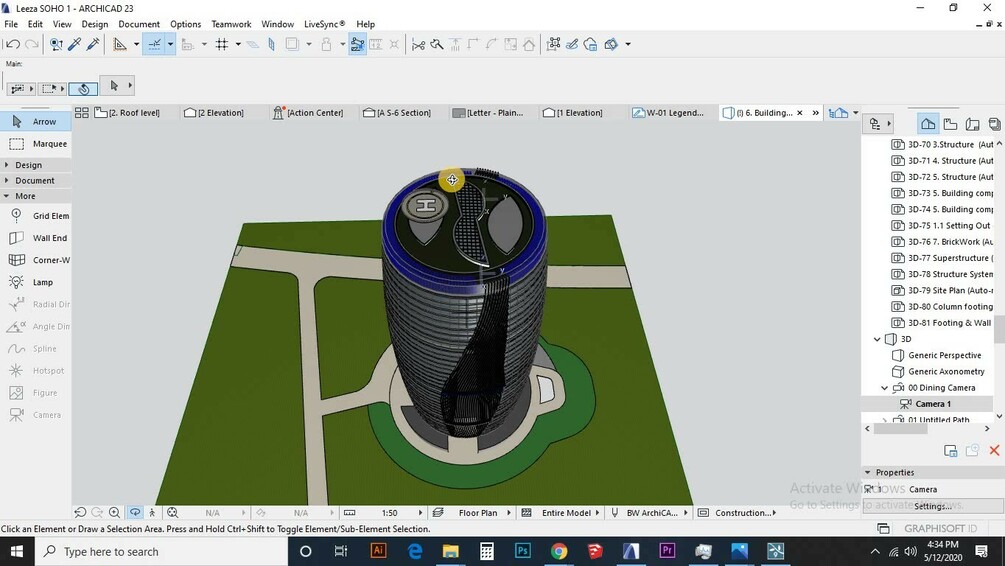The image size is (1005, 566).
Task: Open the Options menu
Action: coord(185,24)
